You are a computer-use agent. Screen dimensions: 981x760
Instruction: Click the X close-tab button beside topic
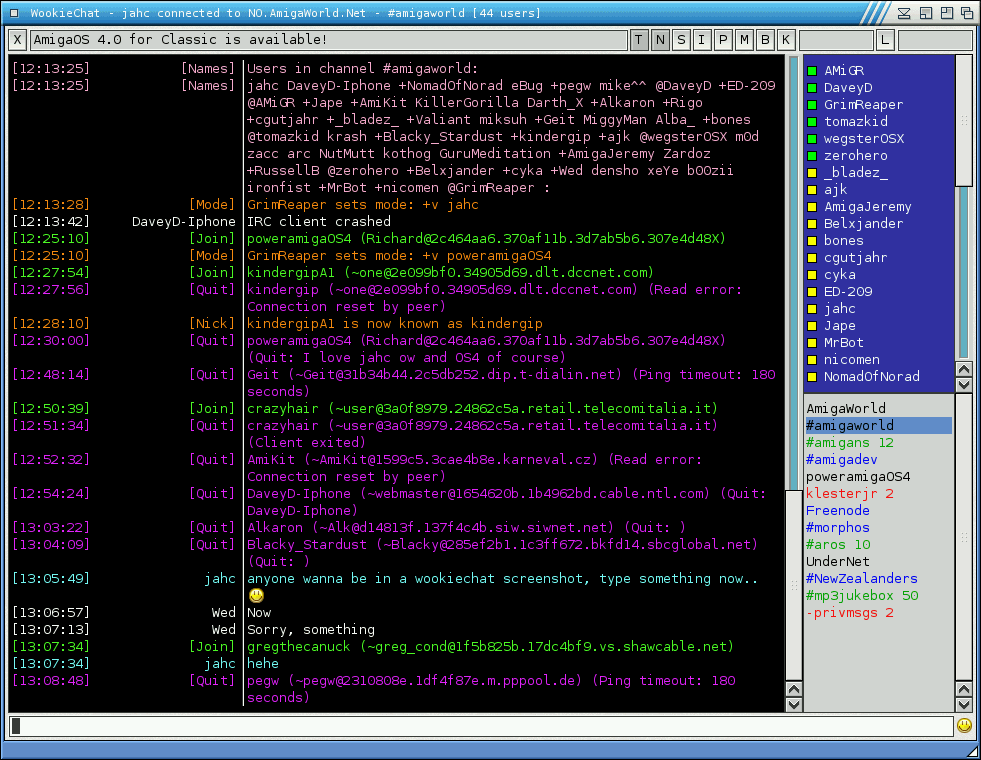(x=18, y=40)
